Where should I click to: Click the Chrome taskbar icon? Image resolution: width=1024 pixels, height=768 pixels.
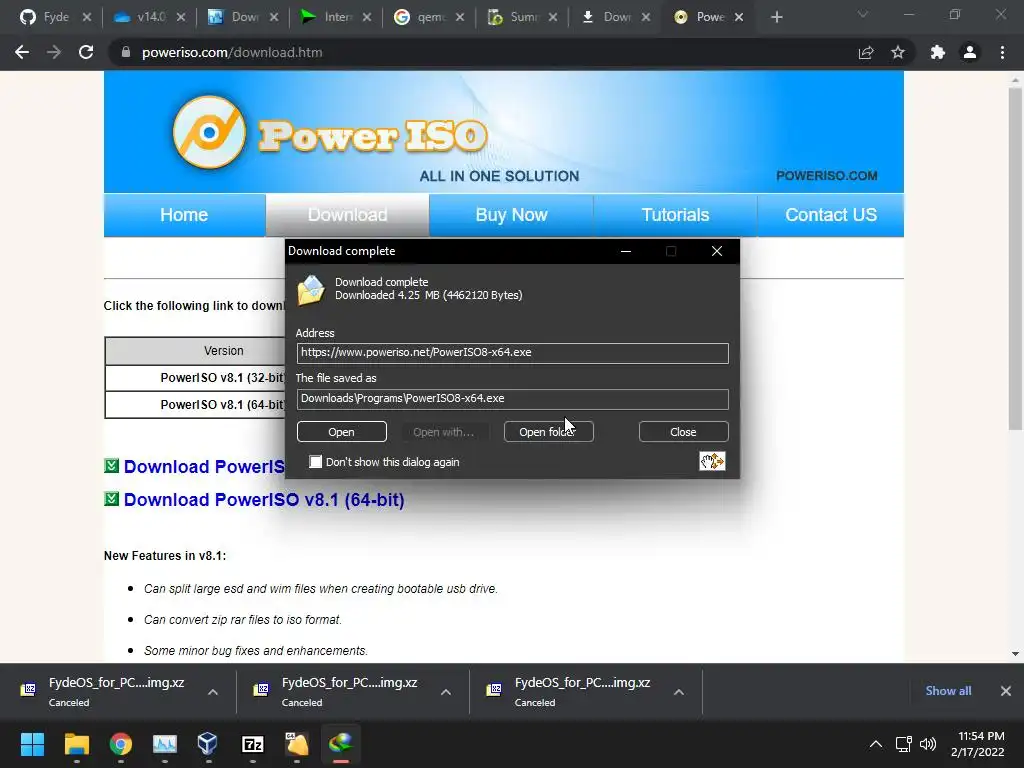click(x=120, y=744)
